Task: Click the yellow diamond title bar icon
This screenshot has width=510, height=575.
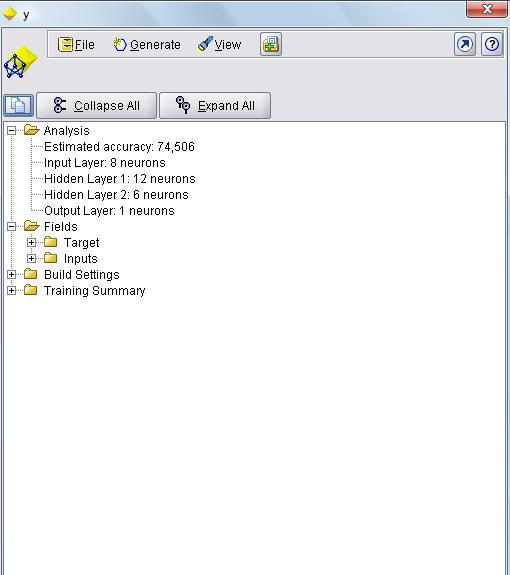Action: click(9, 14)
